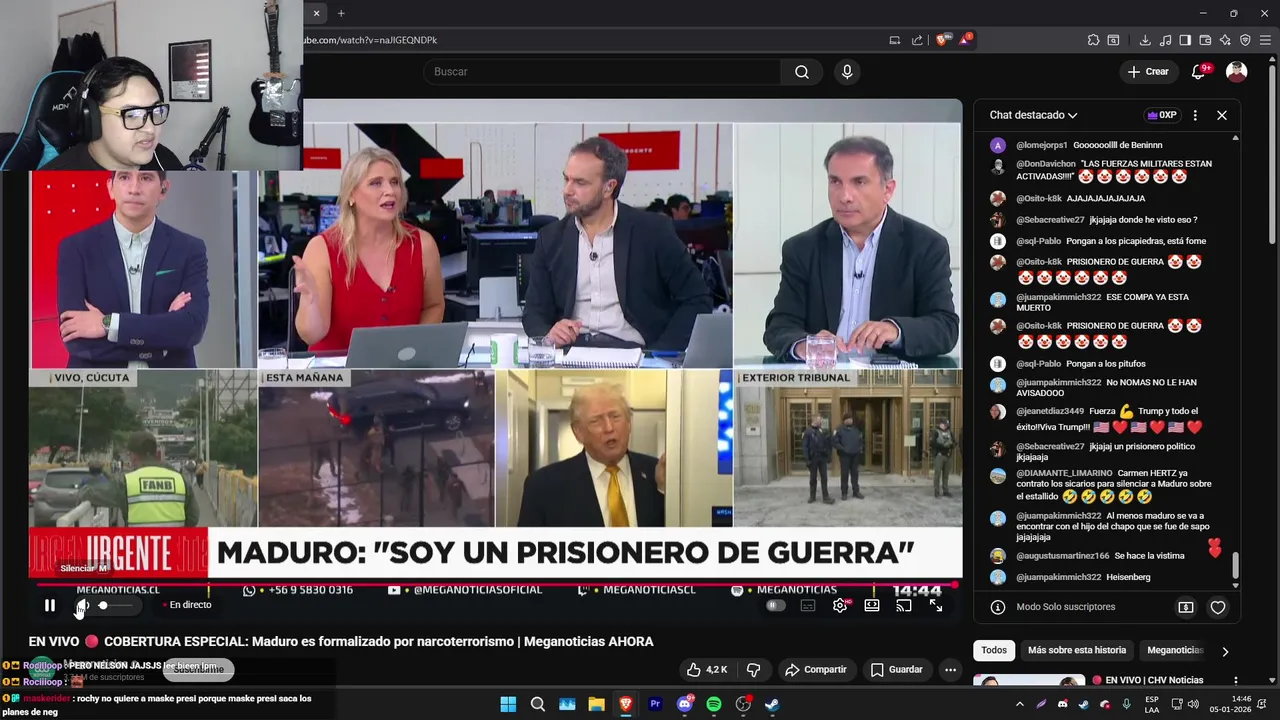Open browser main hamburger menu

pyautogui.click(x=1265, y=40)
